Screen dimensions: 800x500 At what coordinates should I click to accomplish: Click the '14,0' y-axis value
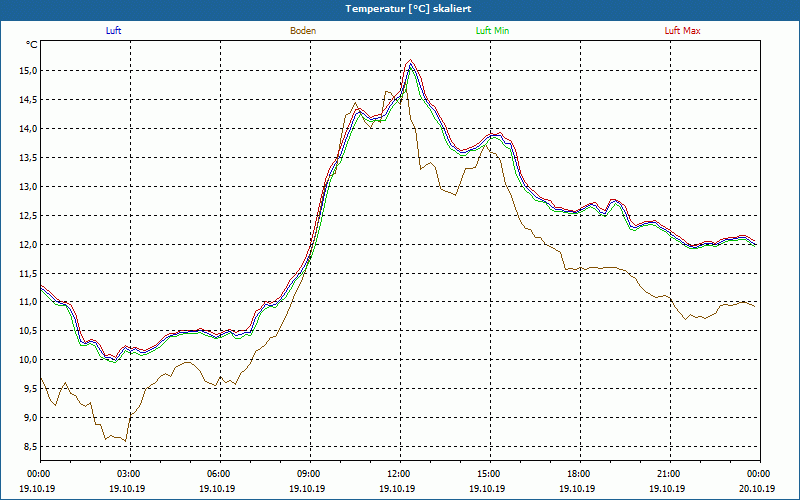tap(29, 129)
